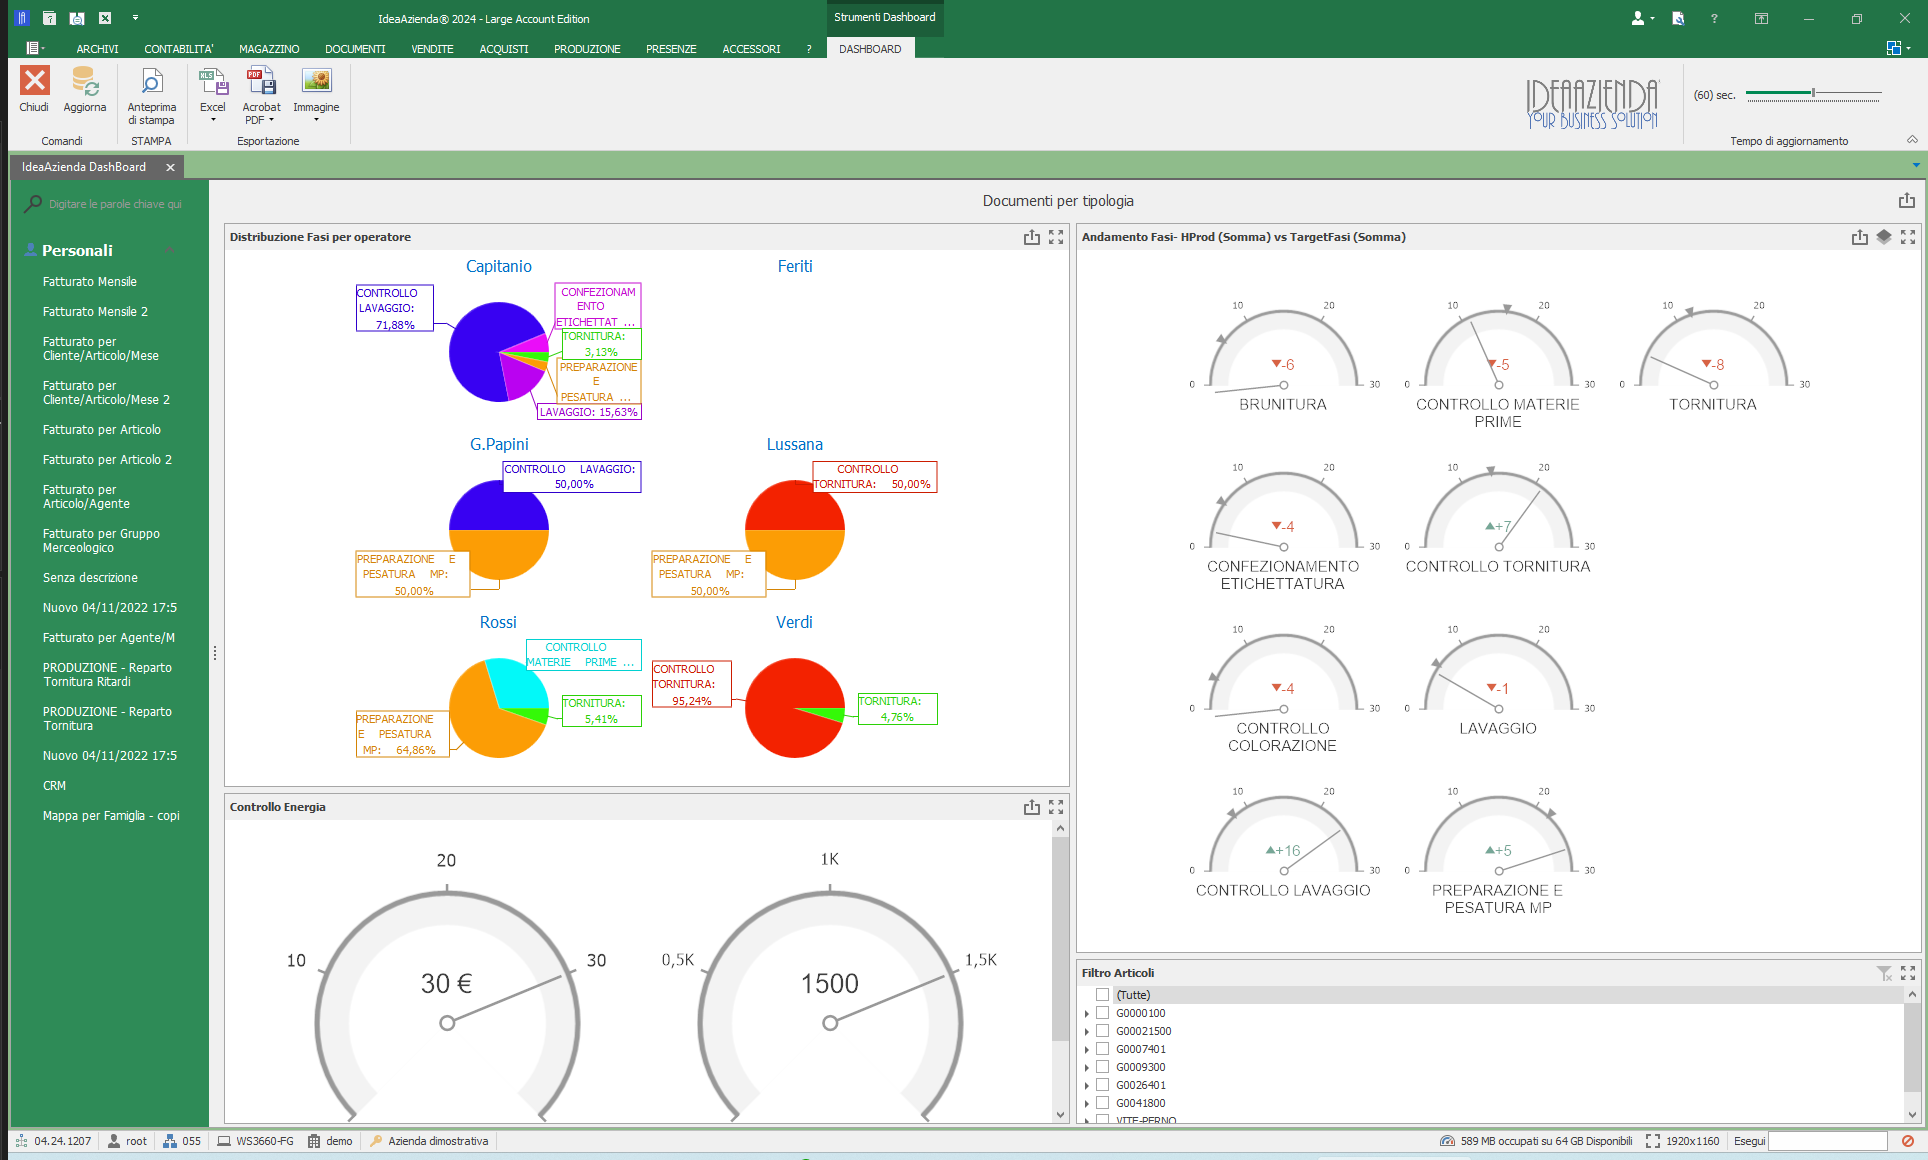Expand the G0041800 tree node
This screenshot has height=1160, width=1928.
coord(1087,1104)
